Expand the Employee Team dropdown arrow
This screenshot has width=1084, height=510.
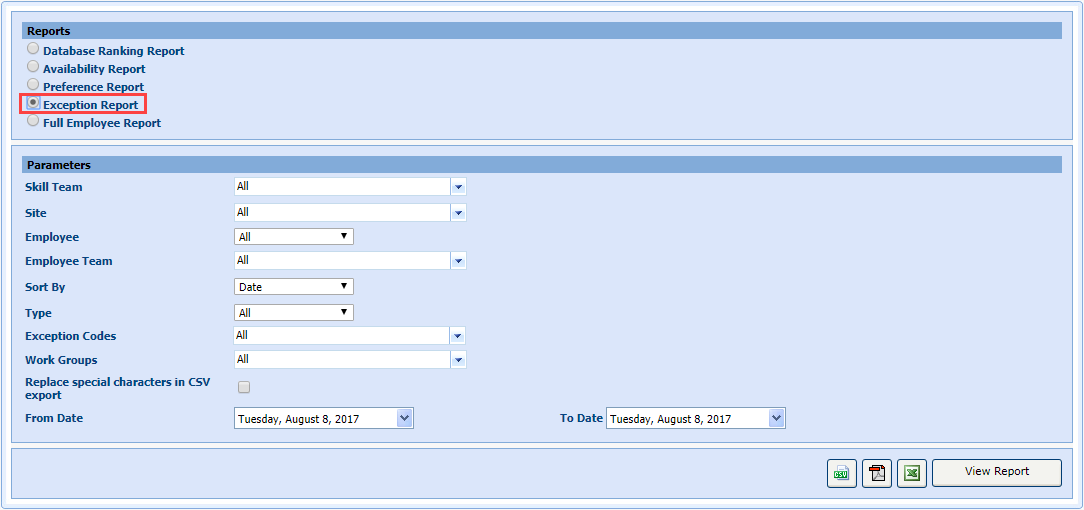pyautogui.click(x=458, y=261)
